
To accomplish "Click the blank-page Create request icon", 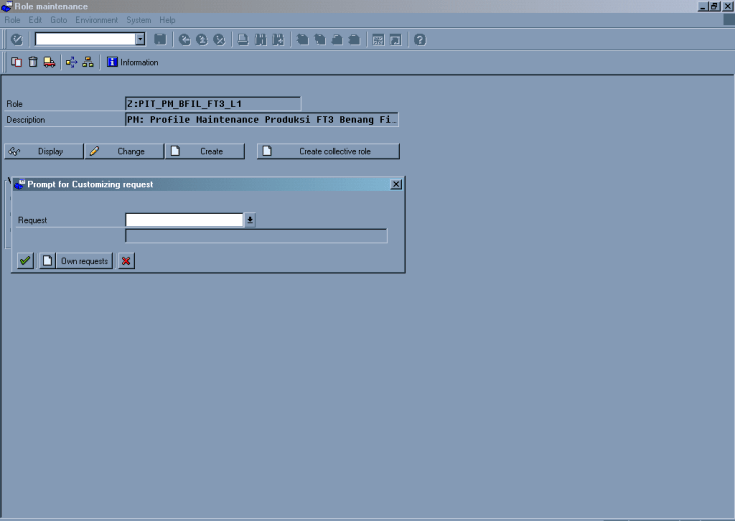I will click(47, 261).
